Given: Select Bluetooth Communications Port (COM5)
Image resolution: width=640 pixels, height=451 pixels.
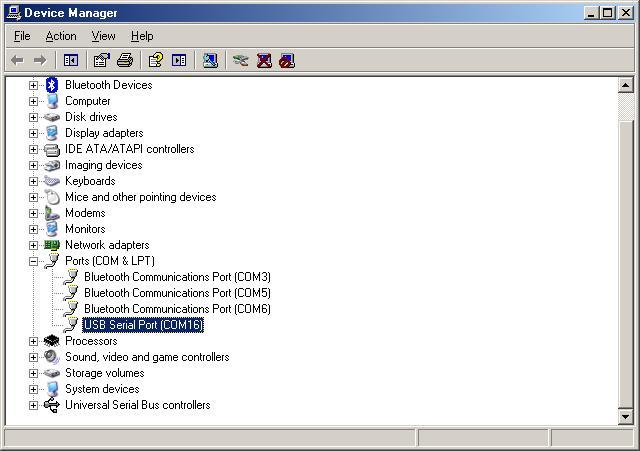Looking at the screenshot, I should (177, 293).
